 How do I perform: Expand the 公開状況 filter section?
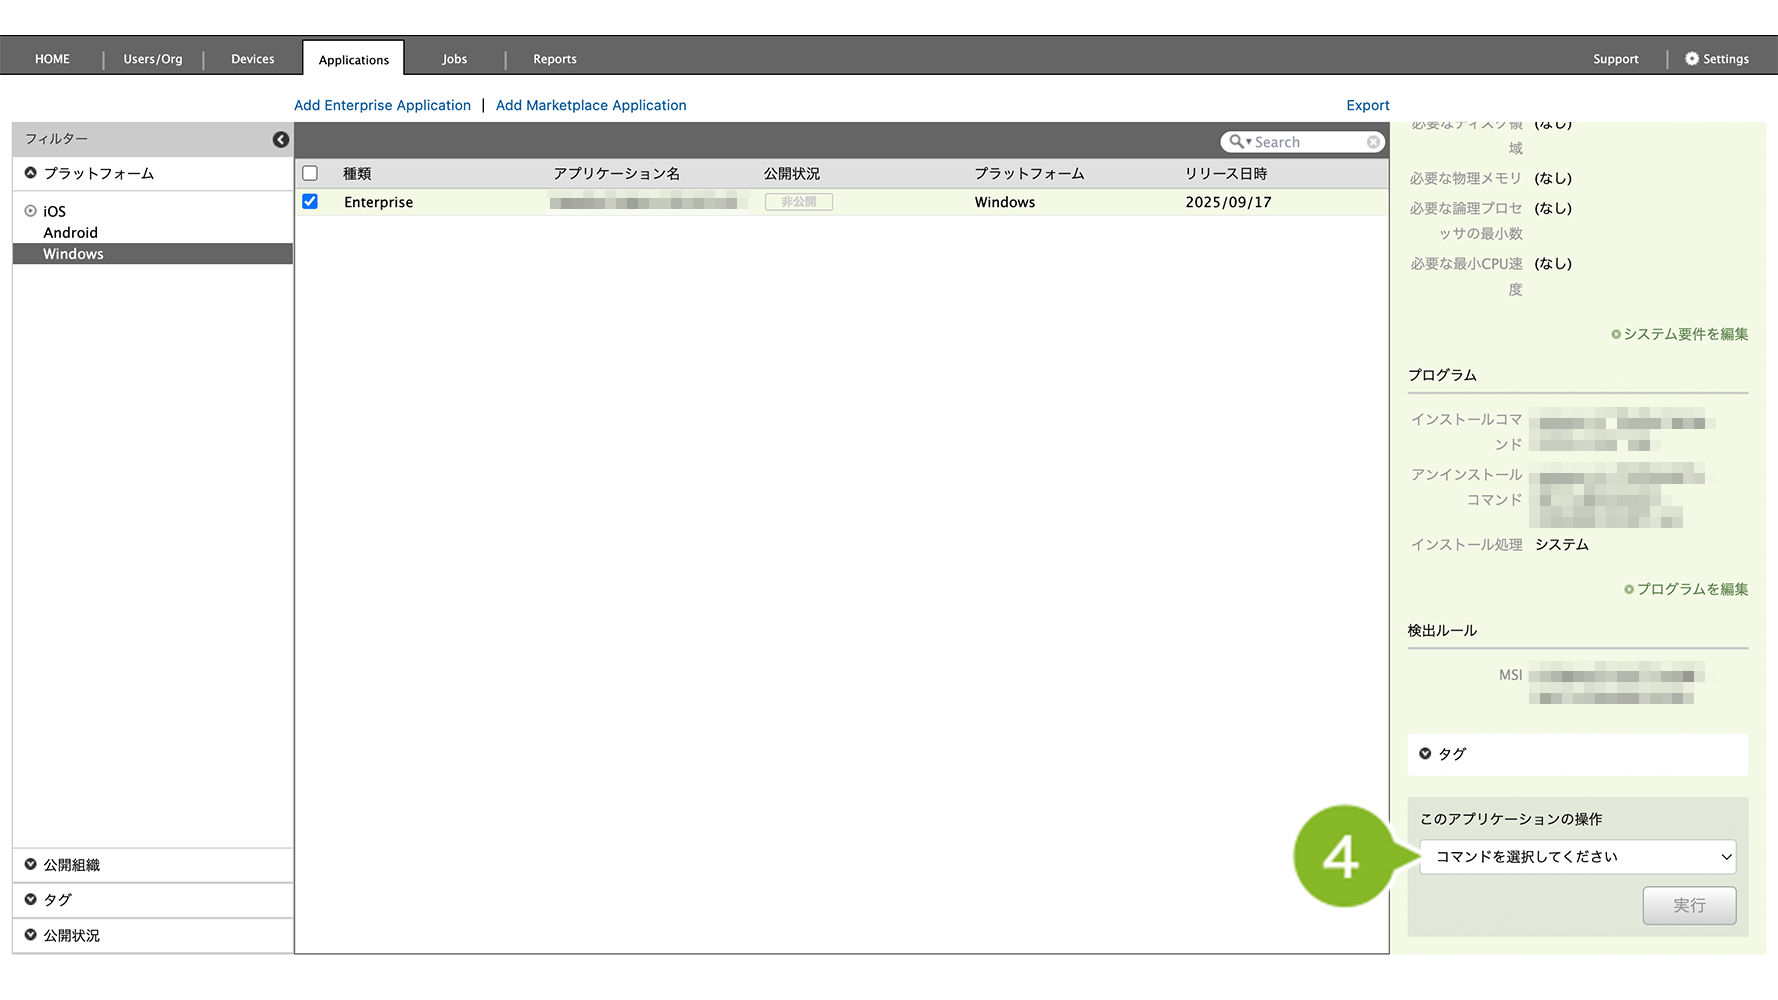tap(31, 935)
